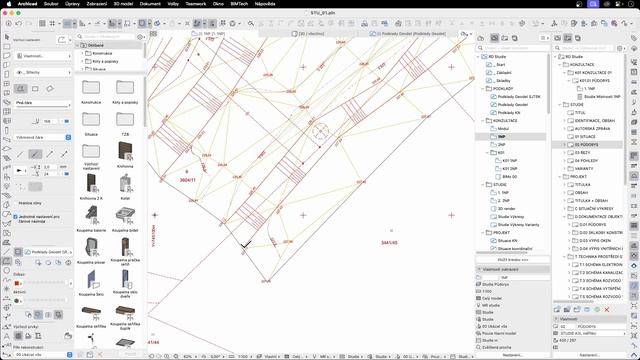
Task: Select the Arrow tool in toolbox
Action: coord(7,37)
